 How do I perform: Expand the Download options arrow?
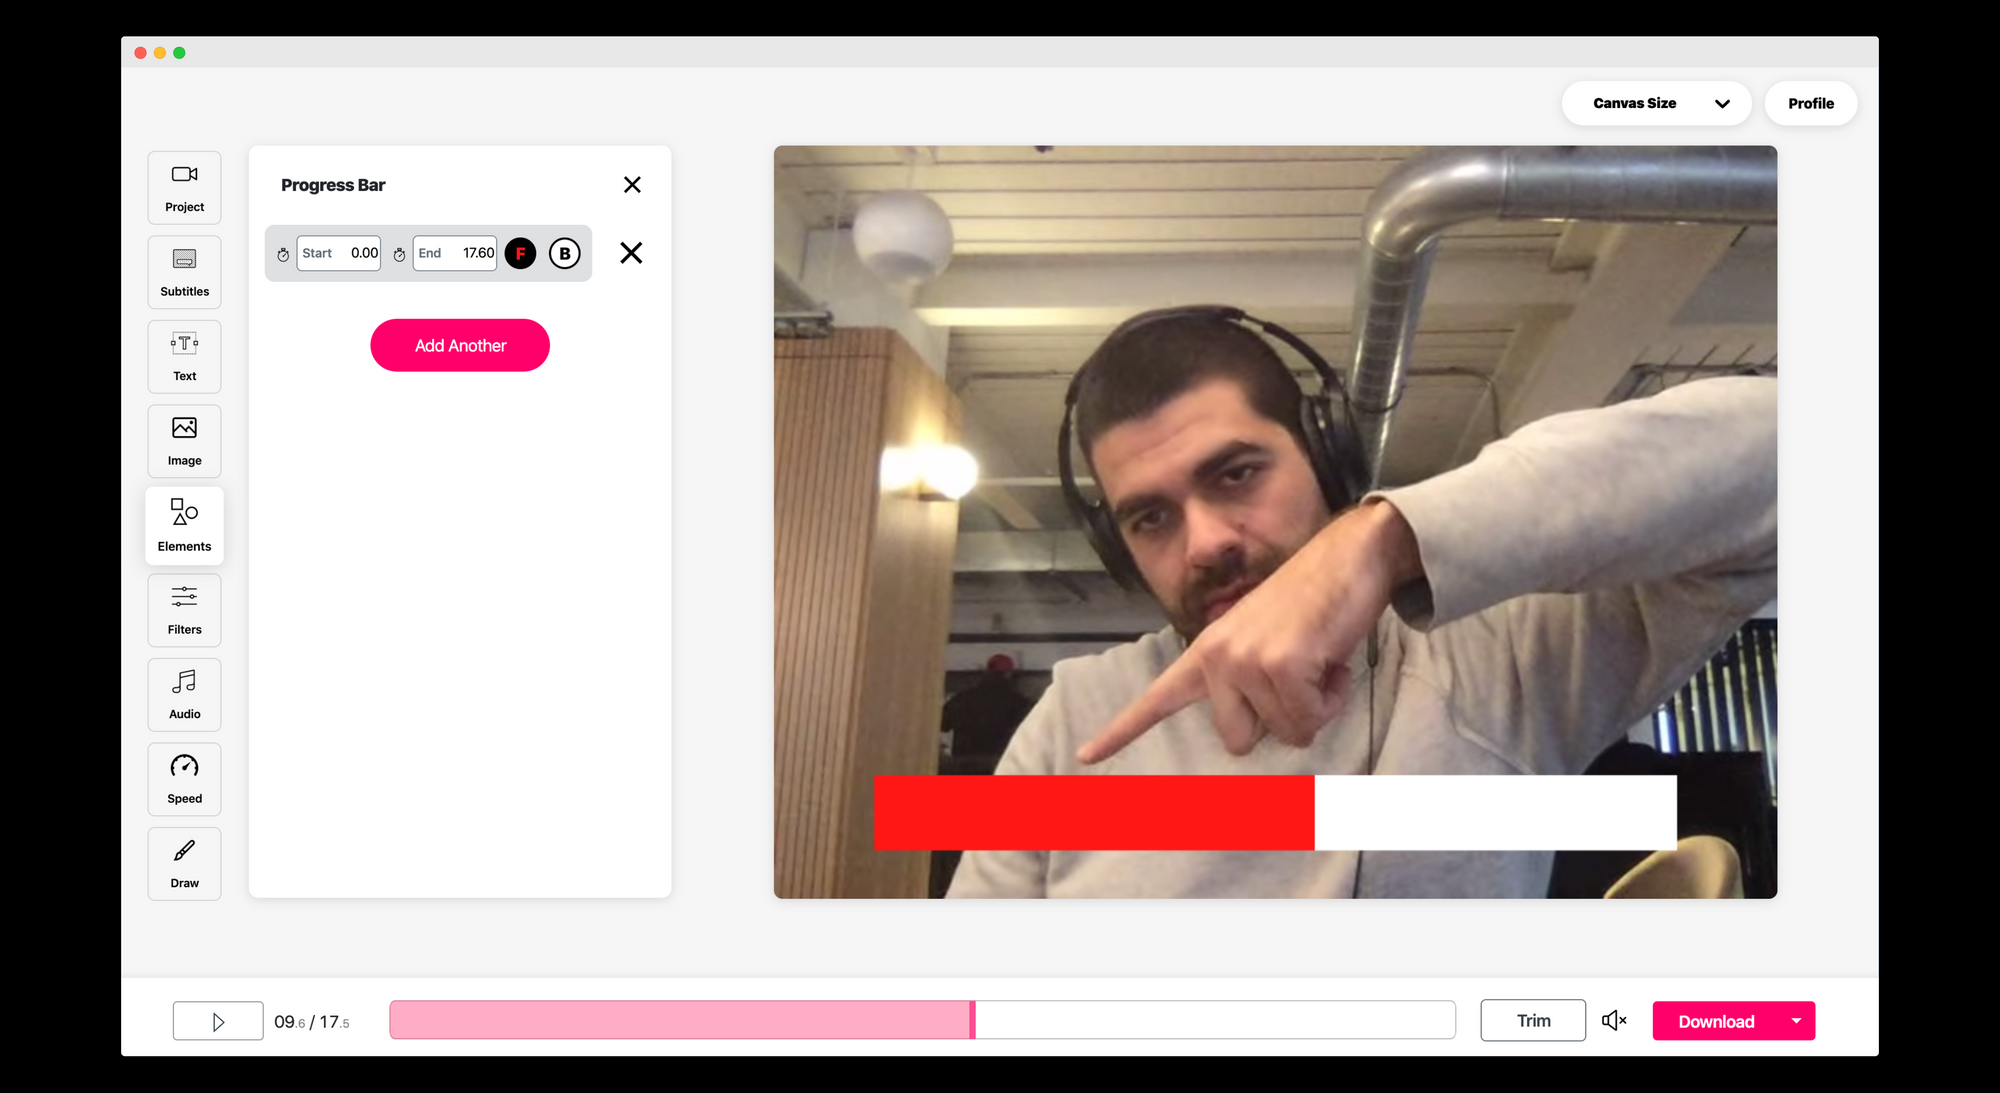(1797, 1021)
